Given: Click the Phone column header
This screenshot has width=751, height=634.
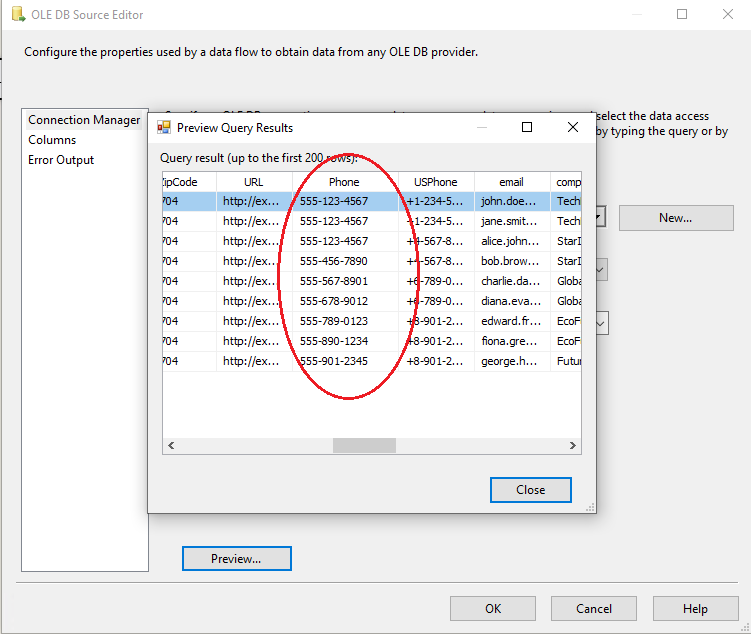Looking at the screenshot, I should coord(344,182).
